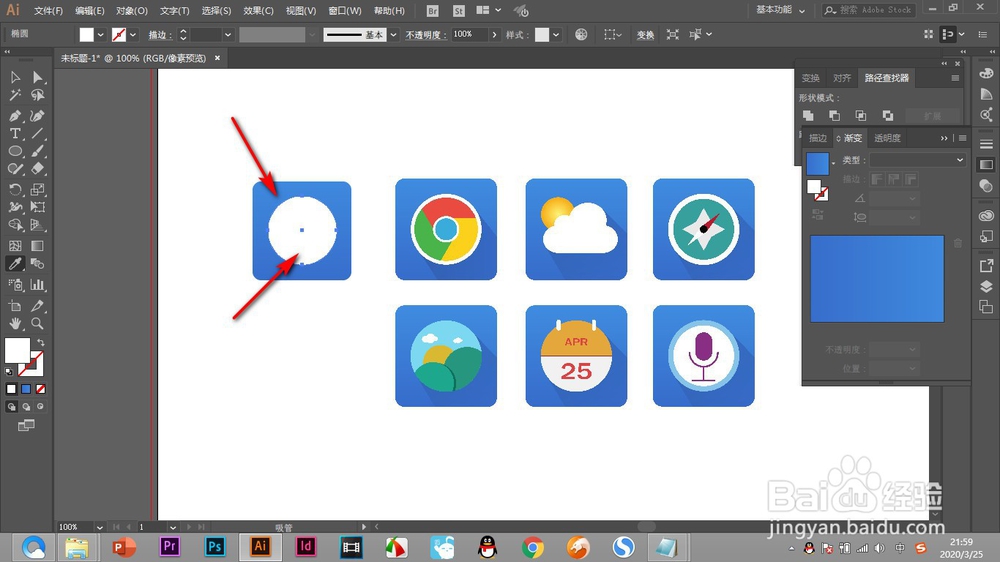Click the Exclude shape mode icon
1000x562 pixels.
pos(887,115)
